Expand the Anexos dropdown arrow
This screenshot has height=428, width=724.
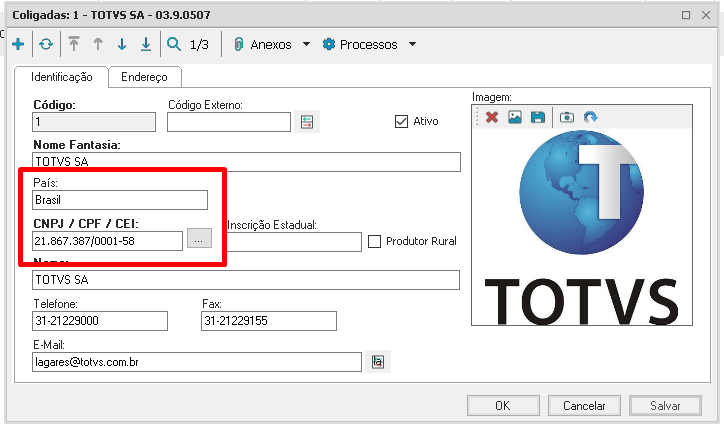tap(306, 44)
